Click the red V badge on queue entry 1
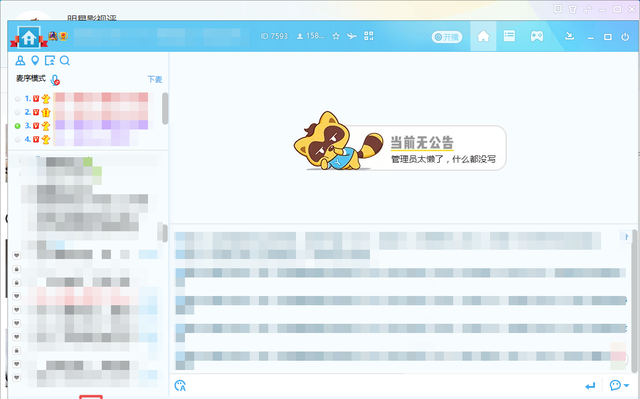 tap(36, 99)
